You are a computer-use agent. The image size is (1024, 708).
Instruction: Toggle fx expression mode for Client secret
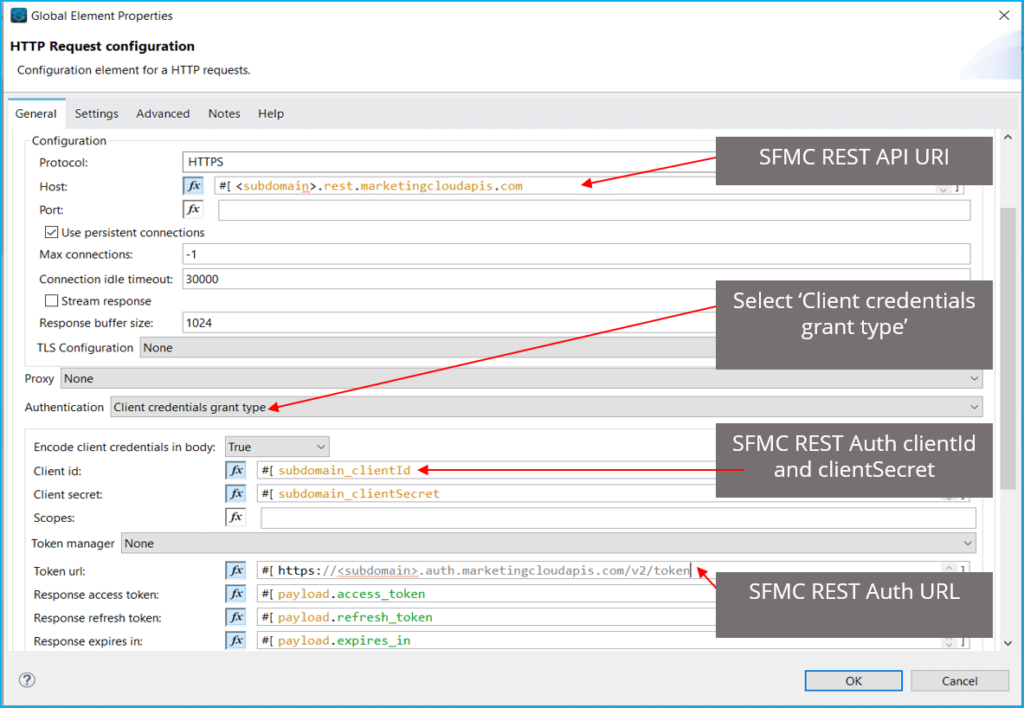pos(236,494)
